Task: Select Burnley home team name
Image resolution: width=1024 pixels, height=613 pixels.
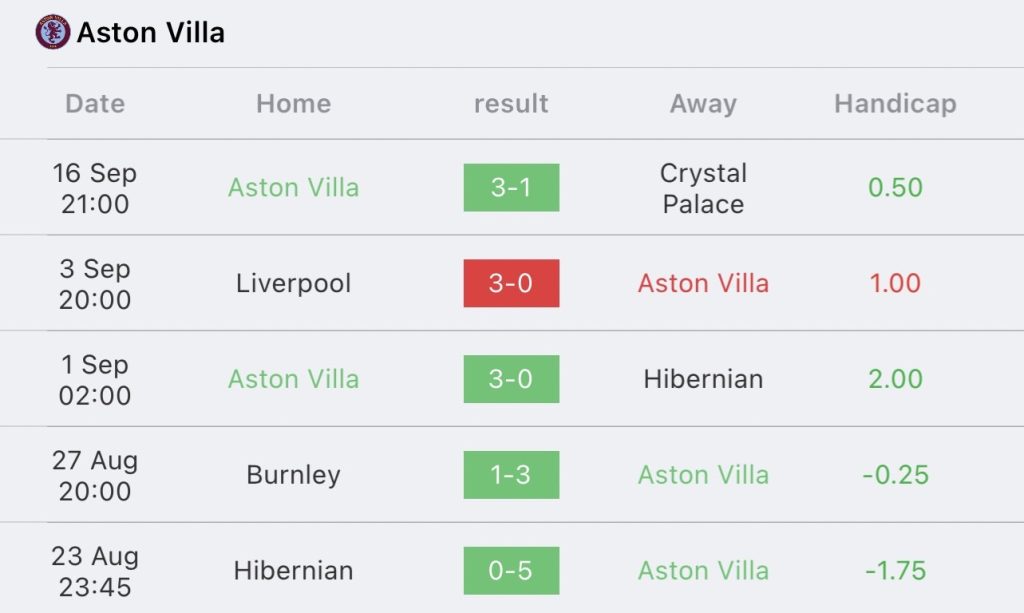Action: (x=293, y=475)
